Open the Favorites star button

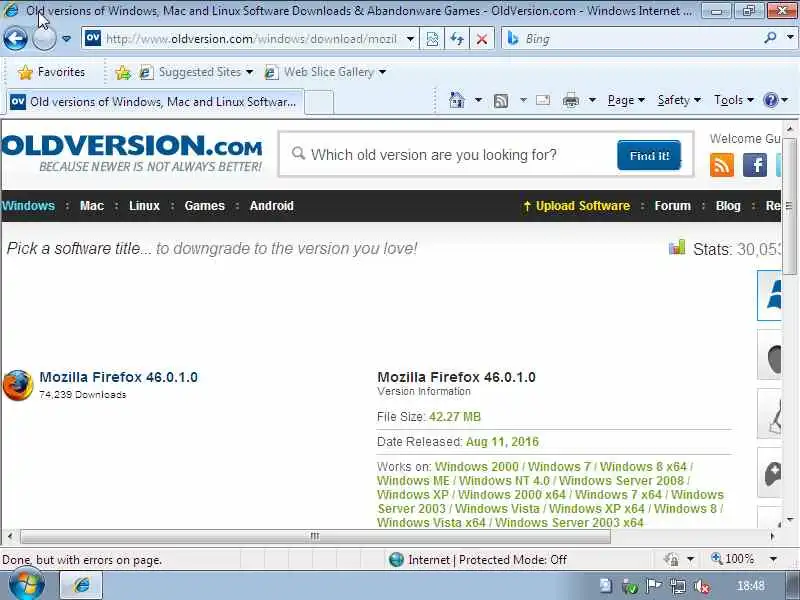tap(52, 72)
